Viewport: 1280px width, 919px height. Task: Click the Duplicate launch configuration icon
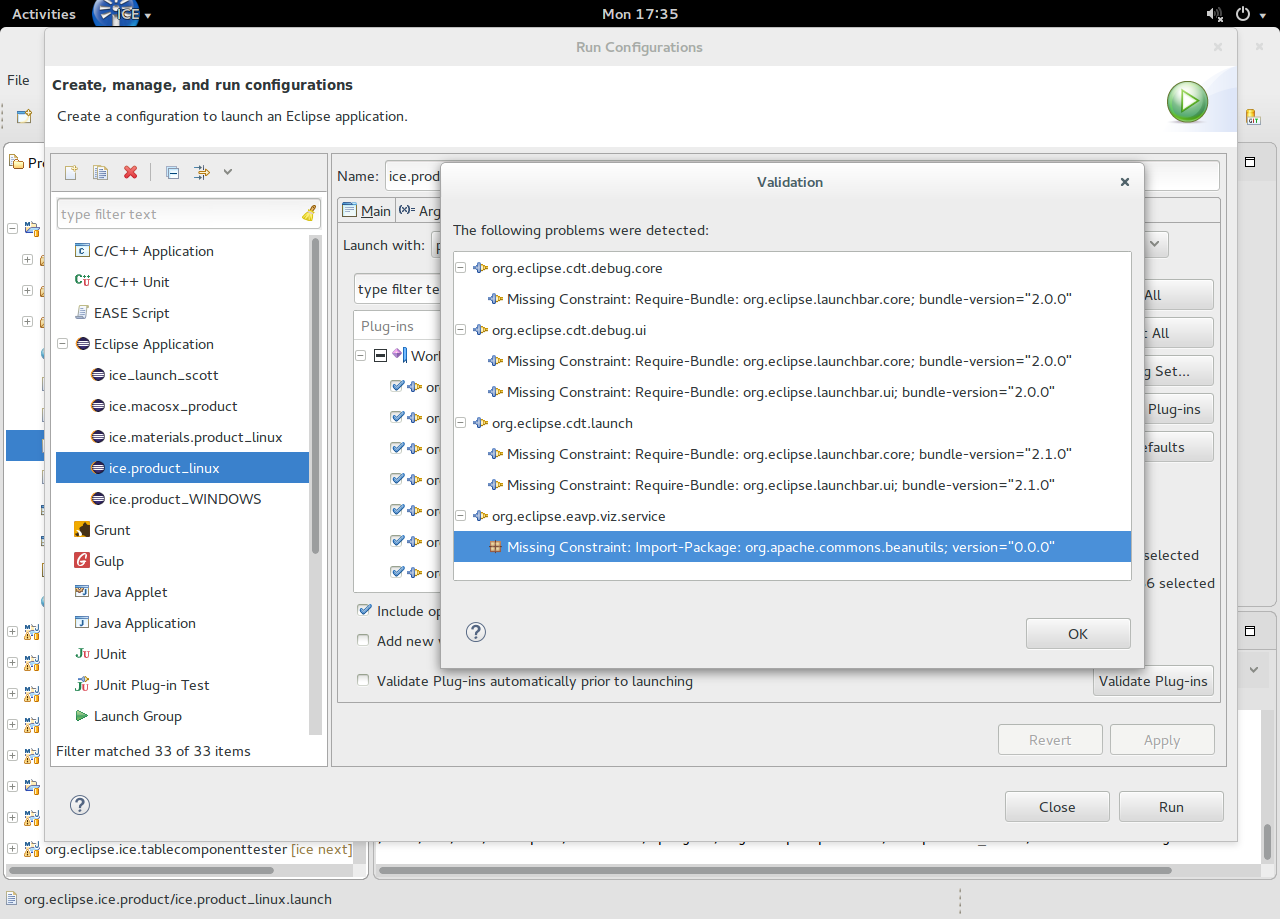100,172
